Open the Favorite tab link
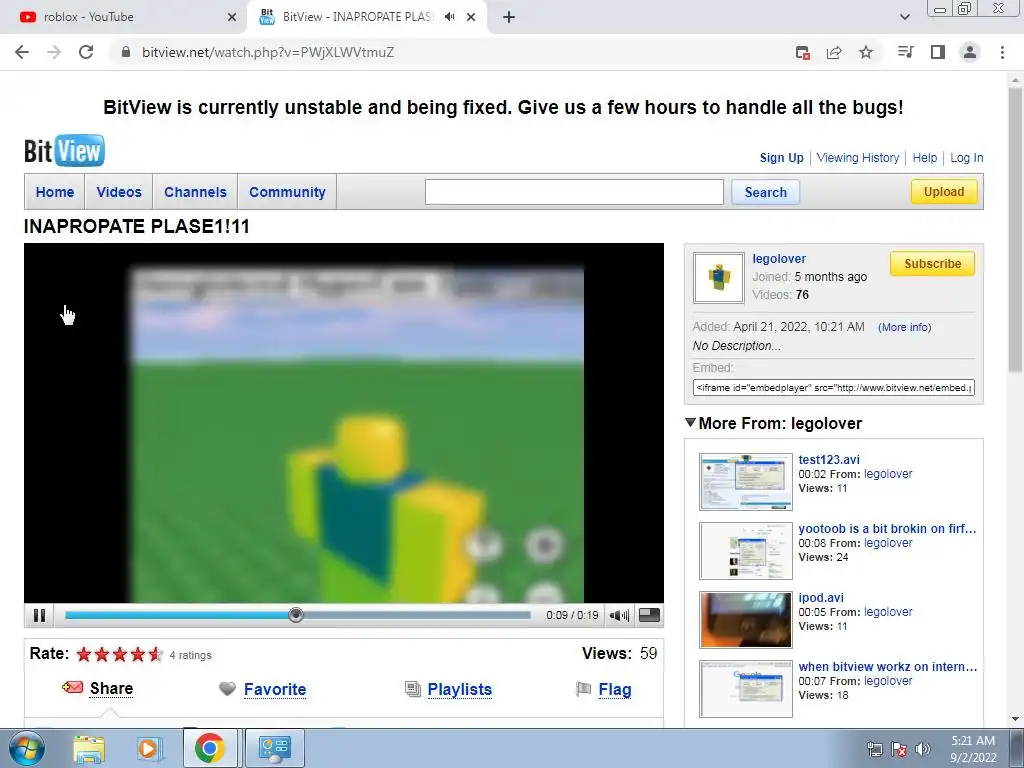The width and height of the screenshot is (1024, 768). (275, 690)
